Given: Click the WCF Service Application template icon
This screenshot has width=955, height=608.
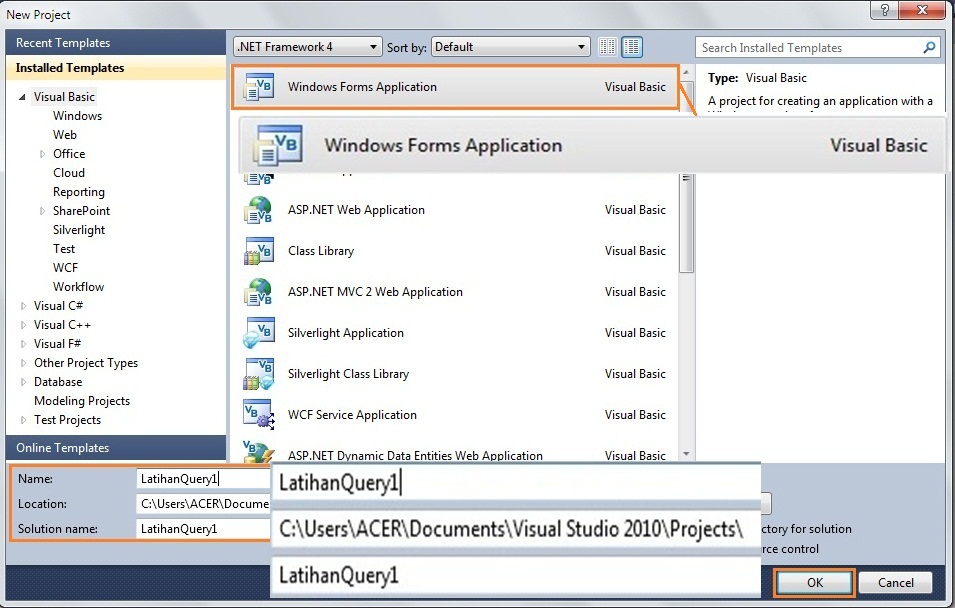Looking at the screenshot, I should click(x=259, y=415).
